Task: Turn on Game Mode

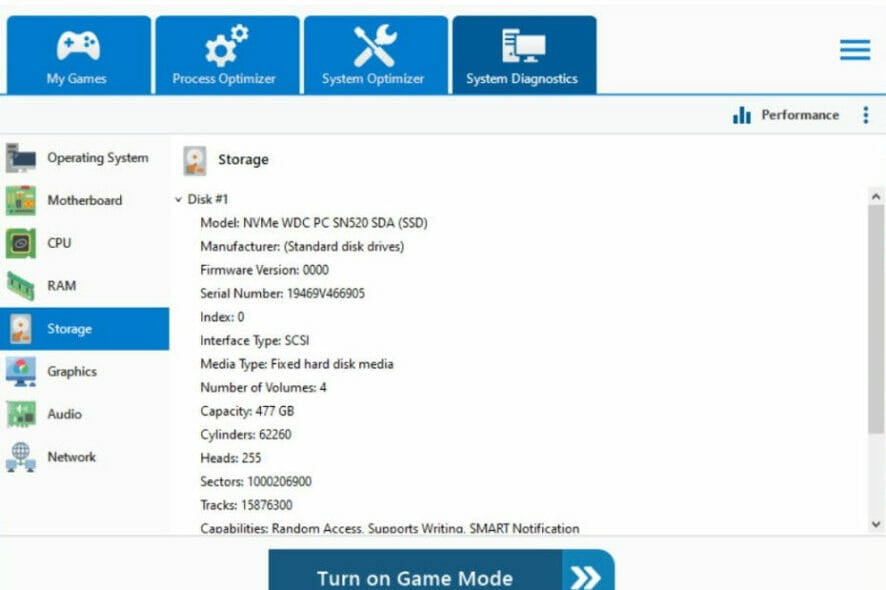Action: (441, 570)
